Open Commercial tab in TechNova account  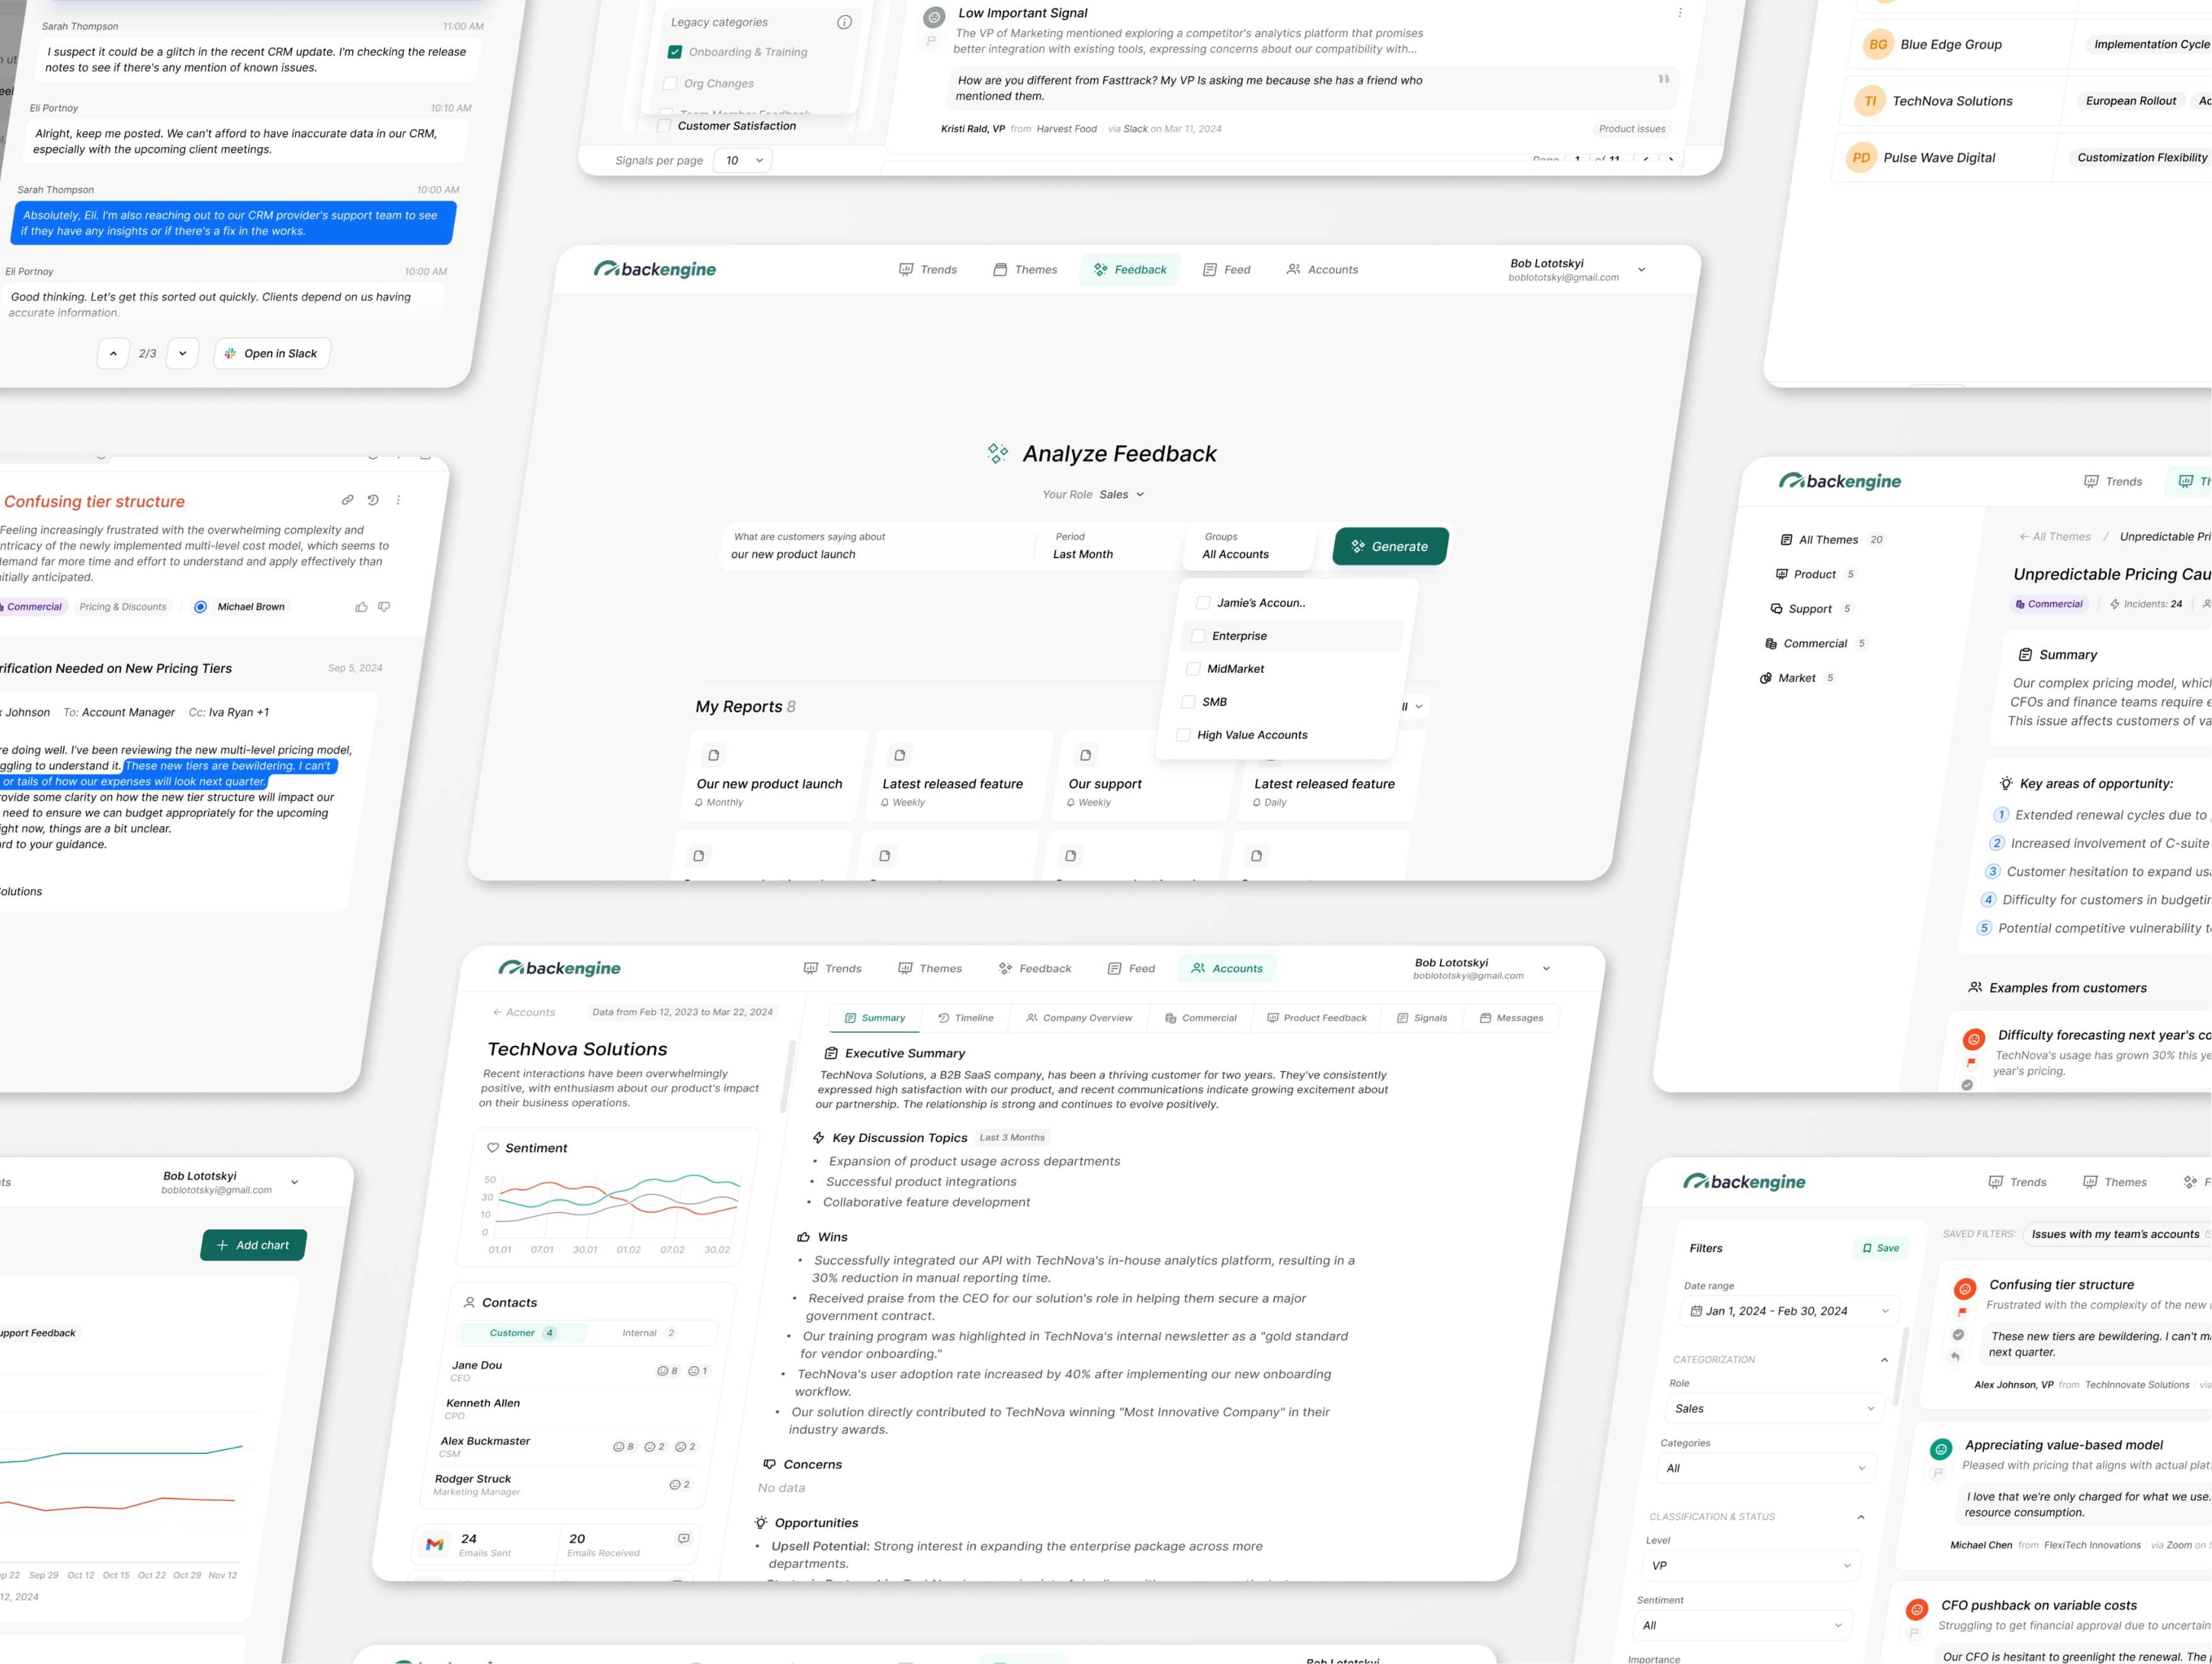(1200, 1018)
